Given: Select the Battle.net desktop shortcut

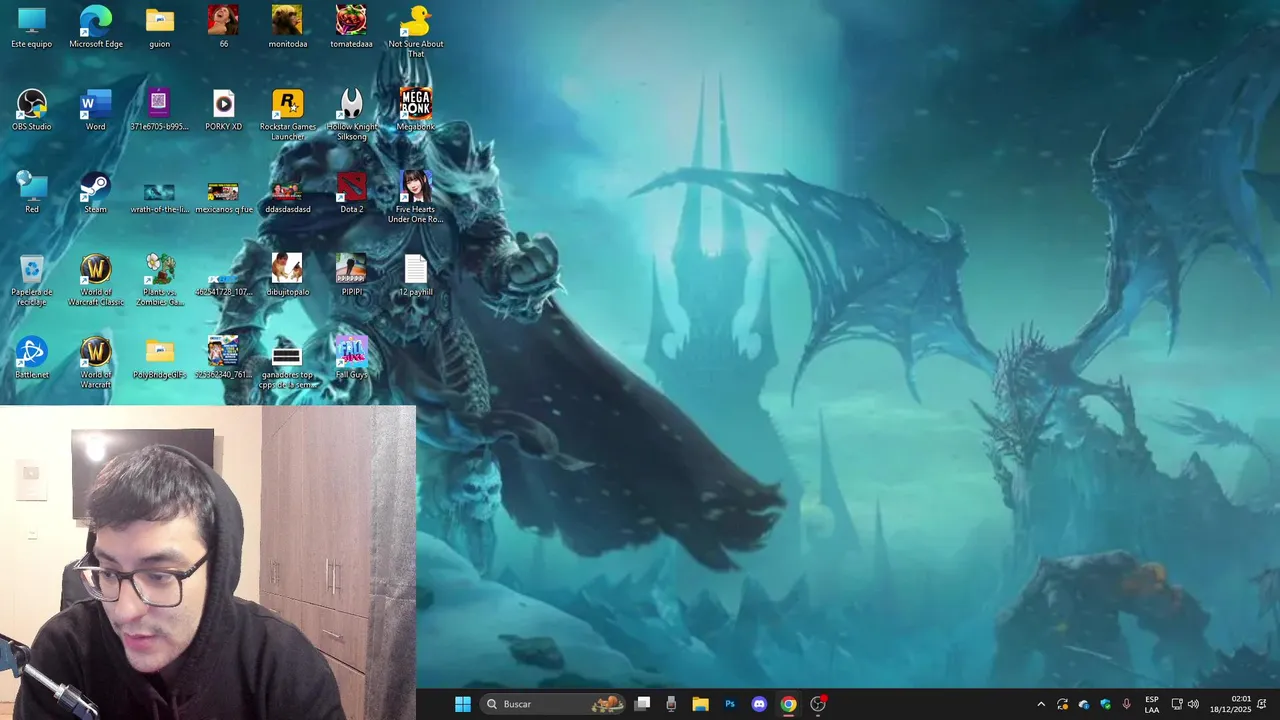Looking at the screenshot, I should (x=32, y=359).
